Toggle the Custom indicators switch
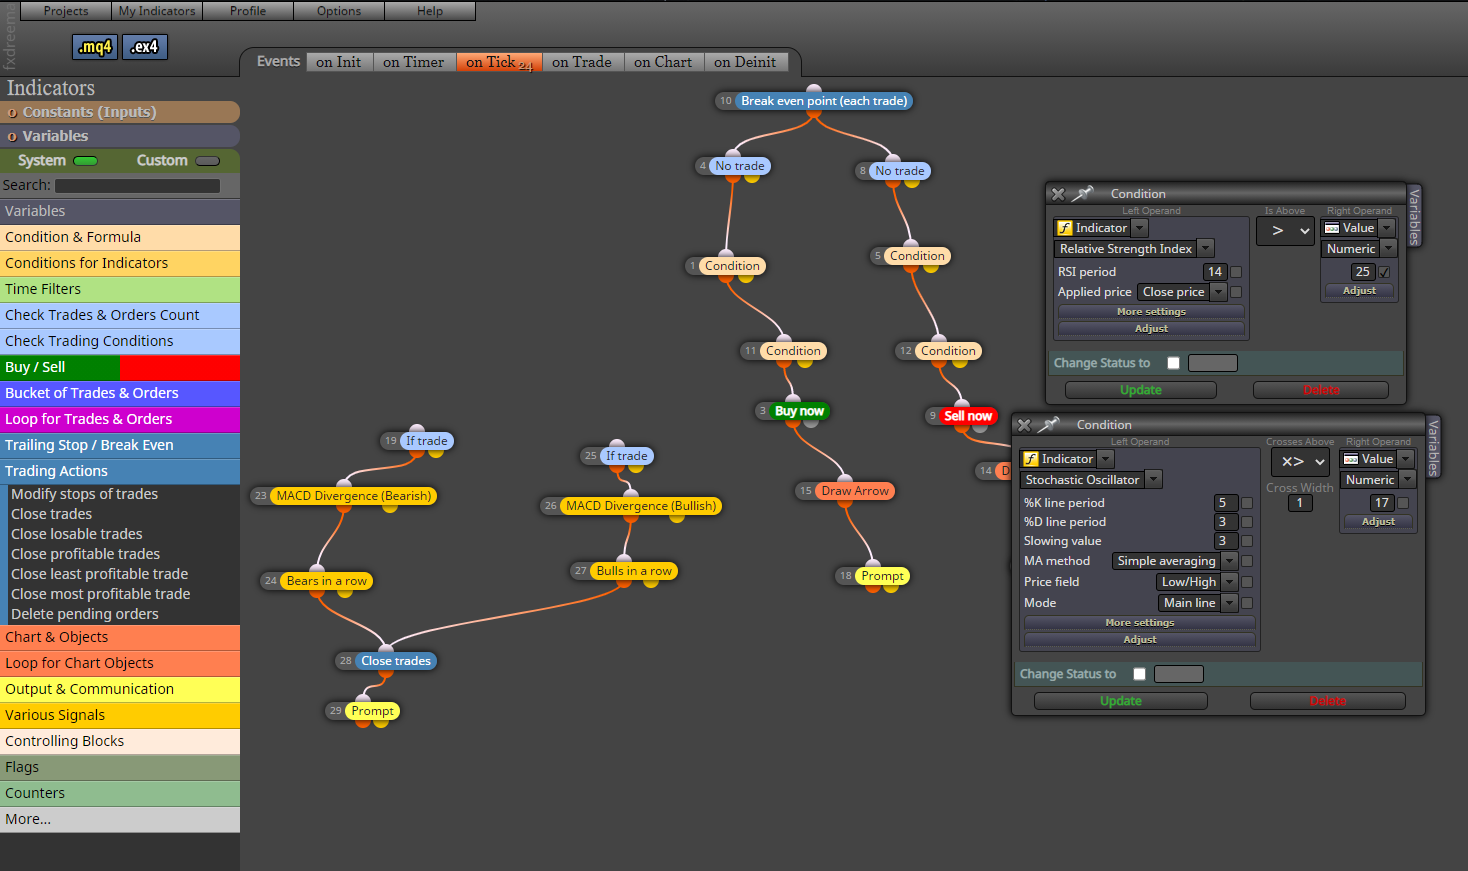 tap(208, 161)
